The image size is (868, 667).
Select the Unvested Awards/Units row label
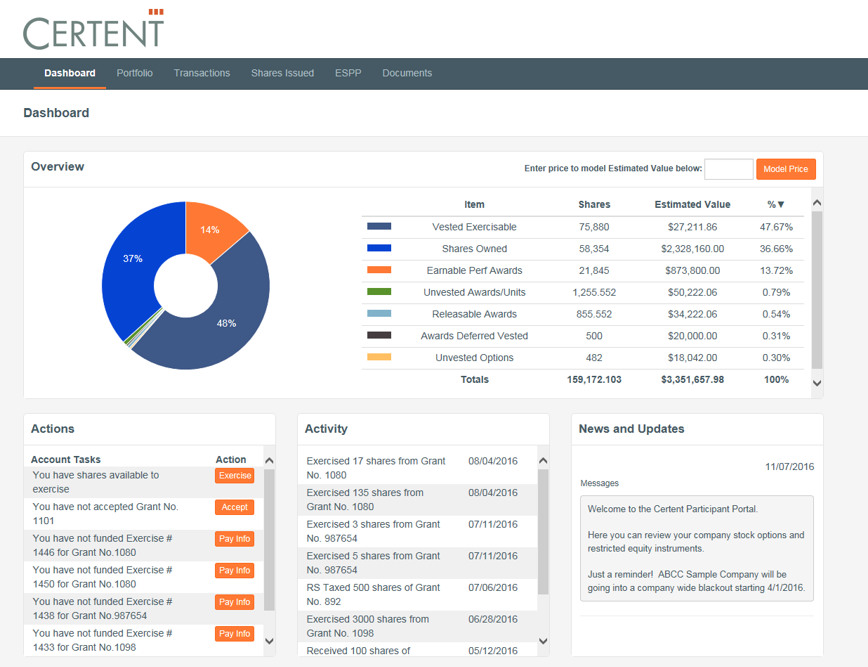coord(474,292)
